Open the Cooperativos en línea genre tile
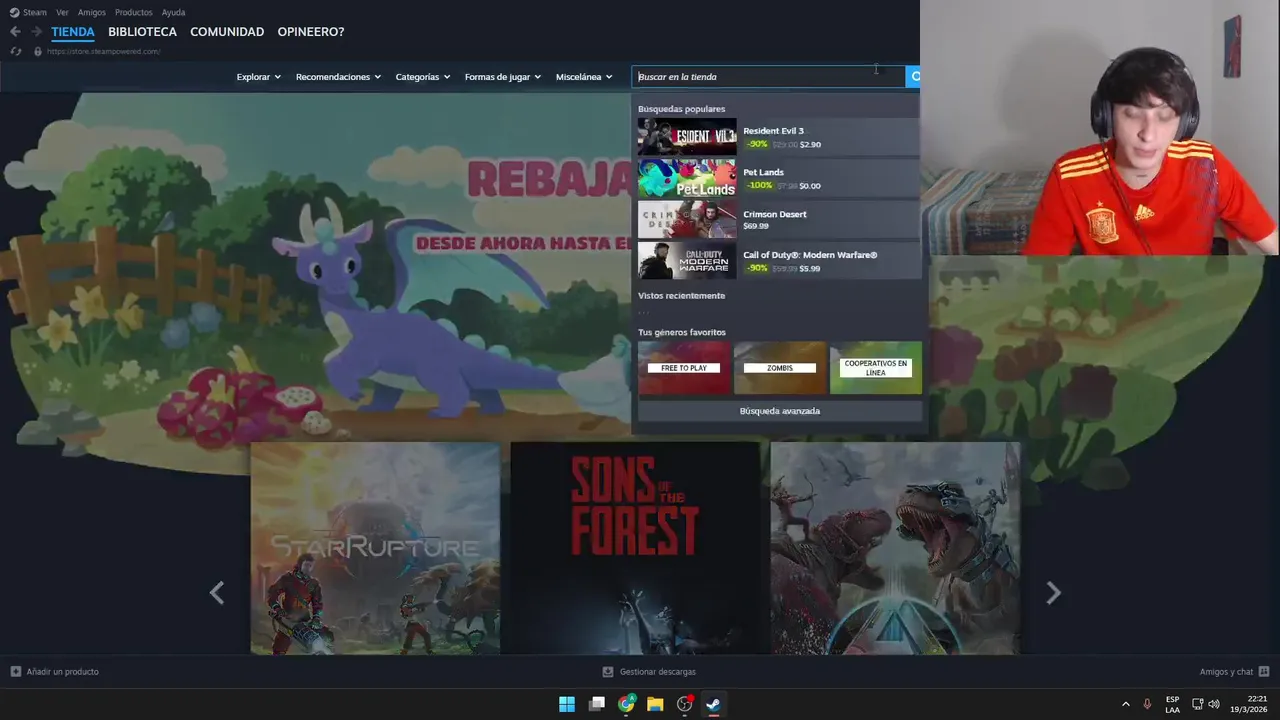The height and width of the screenshot is (720, 1280). [875, 368]
